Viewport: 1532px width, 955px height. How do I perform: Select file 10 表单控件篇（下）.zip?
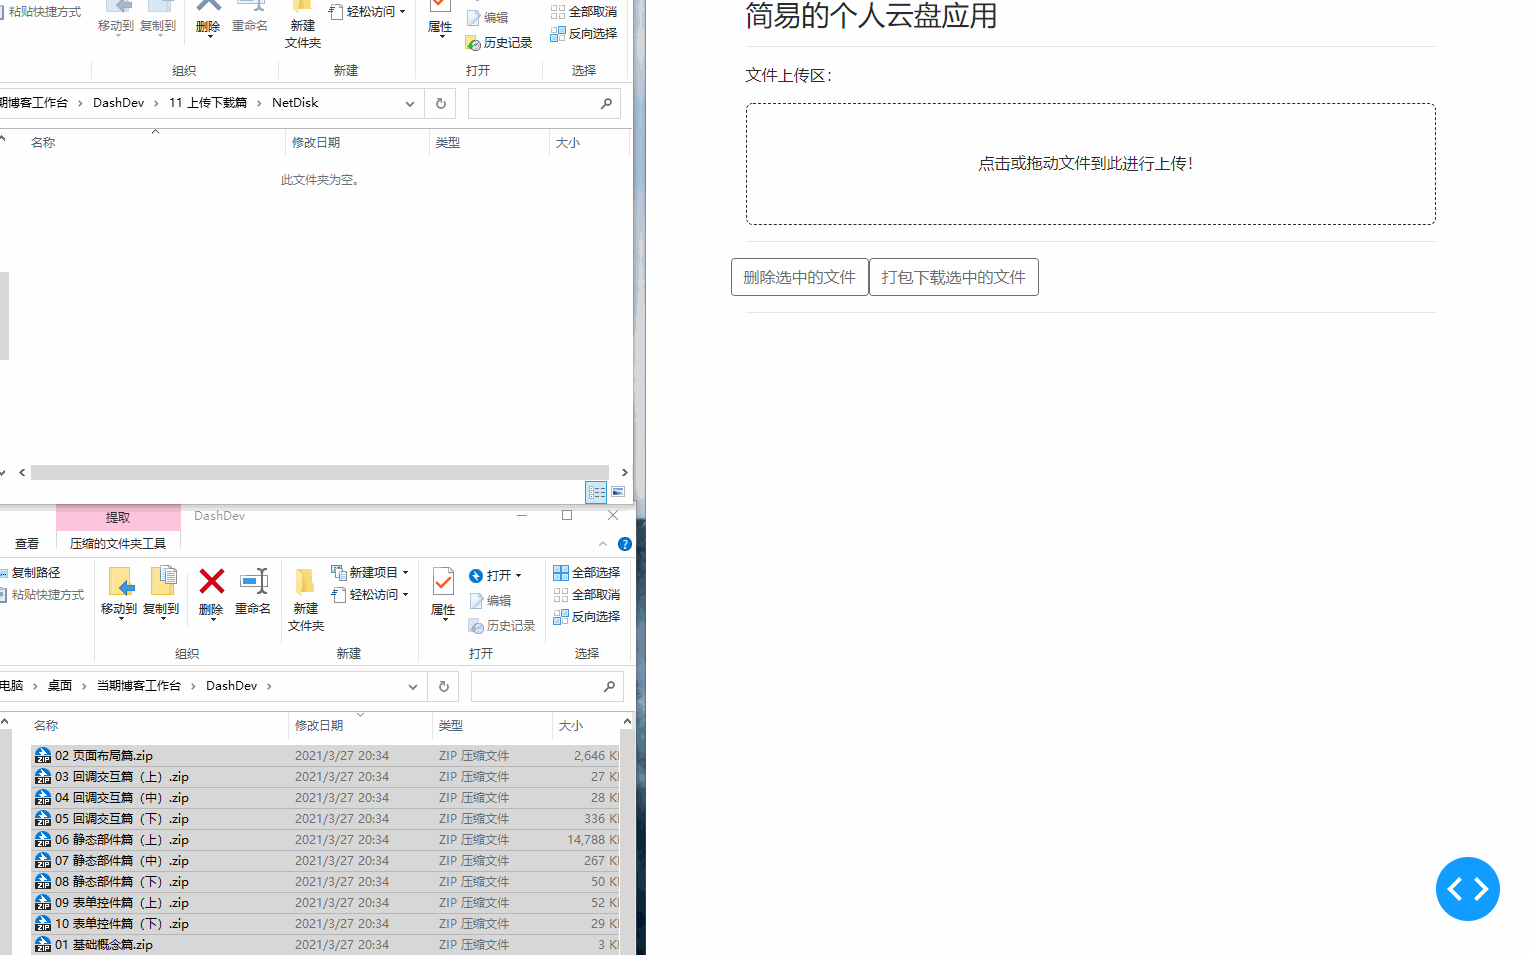pyautogui.click(x=325, y=924)
